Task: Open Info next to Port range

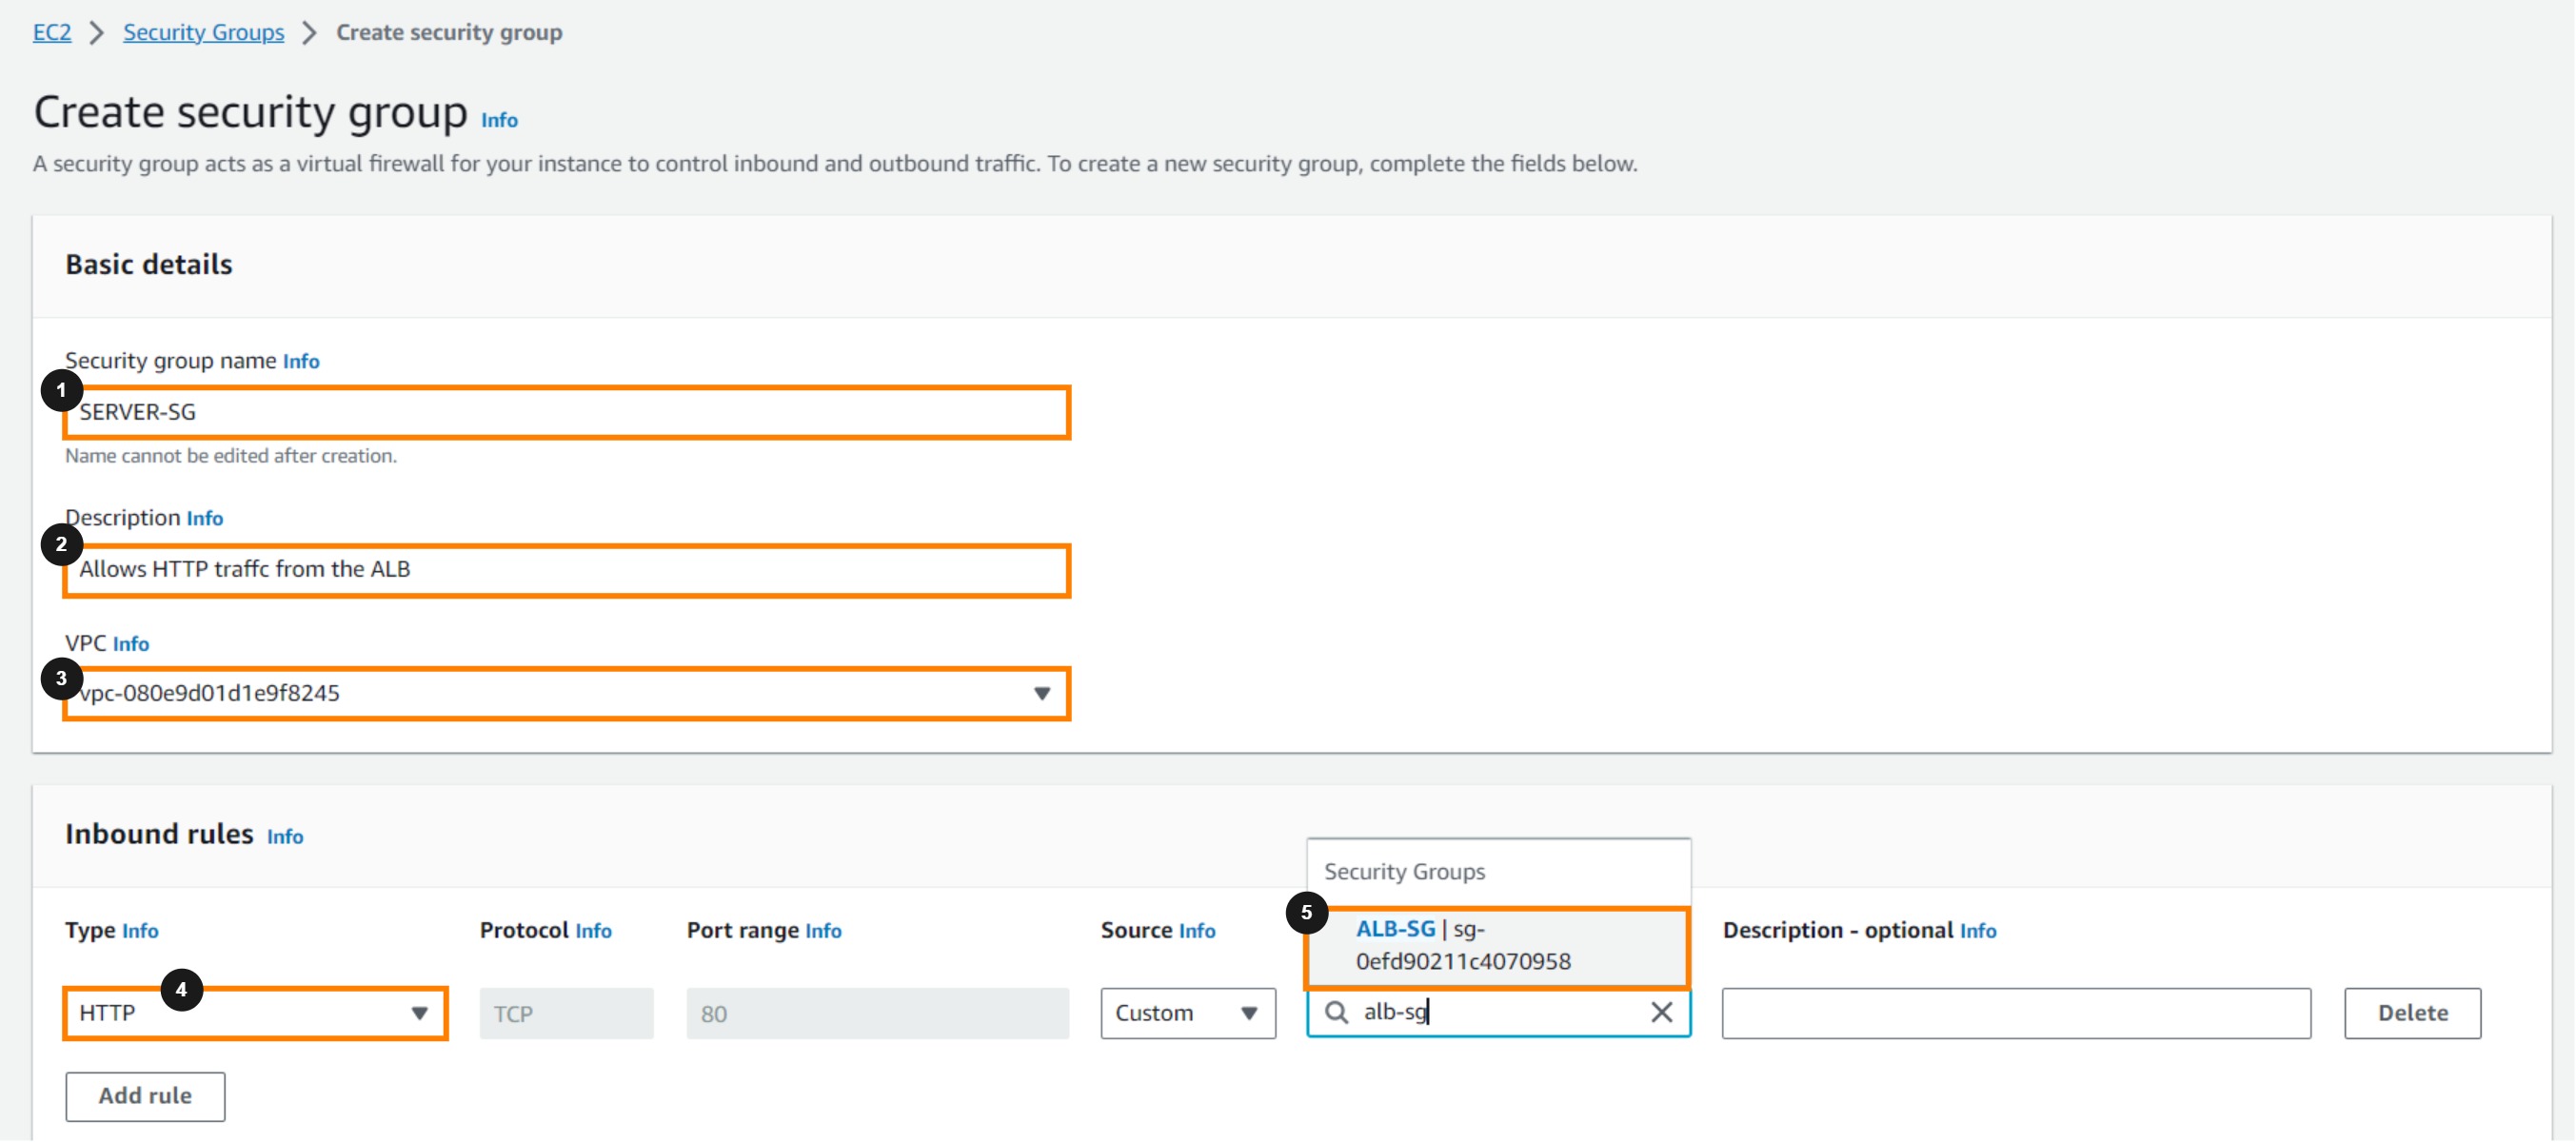Action: pos(823,931)
